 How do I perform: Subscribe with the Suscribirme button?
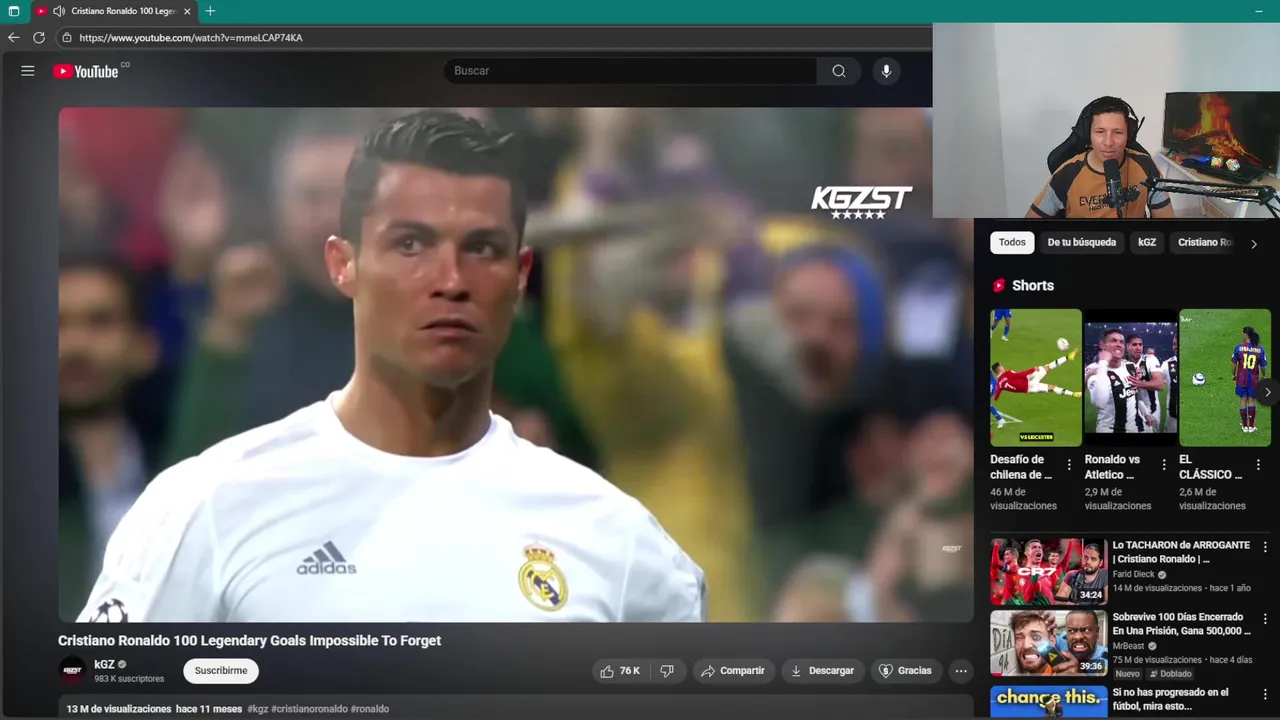221,671
